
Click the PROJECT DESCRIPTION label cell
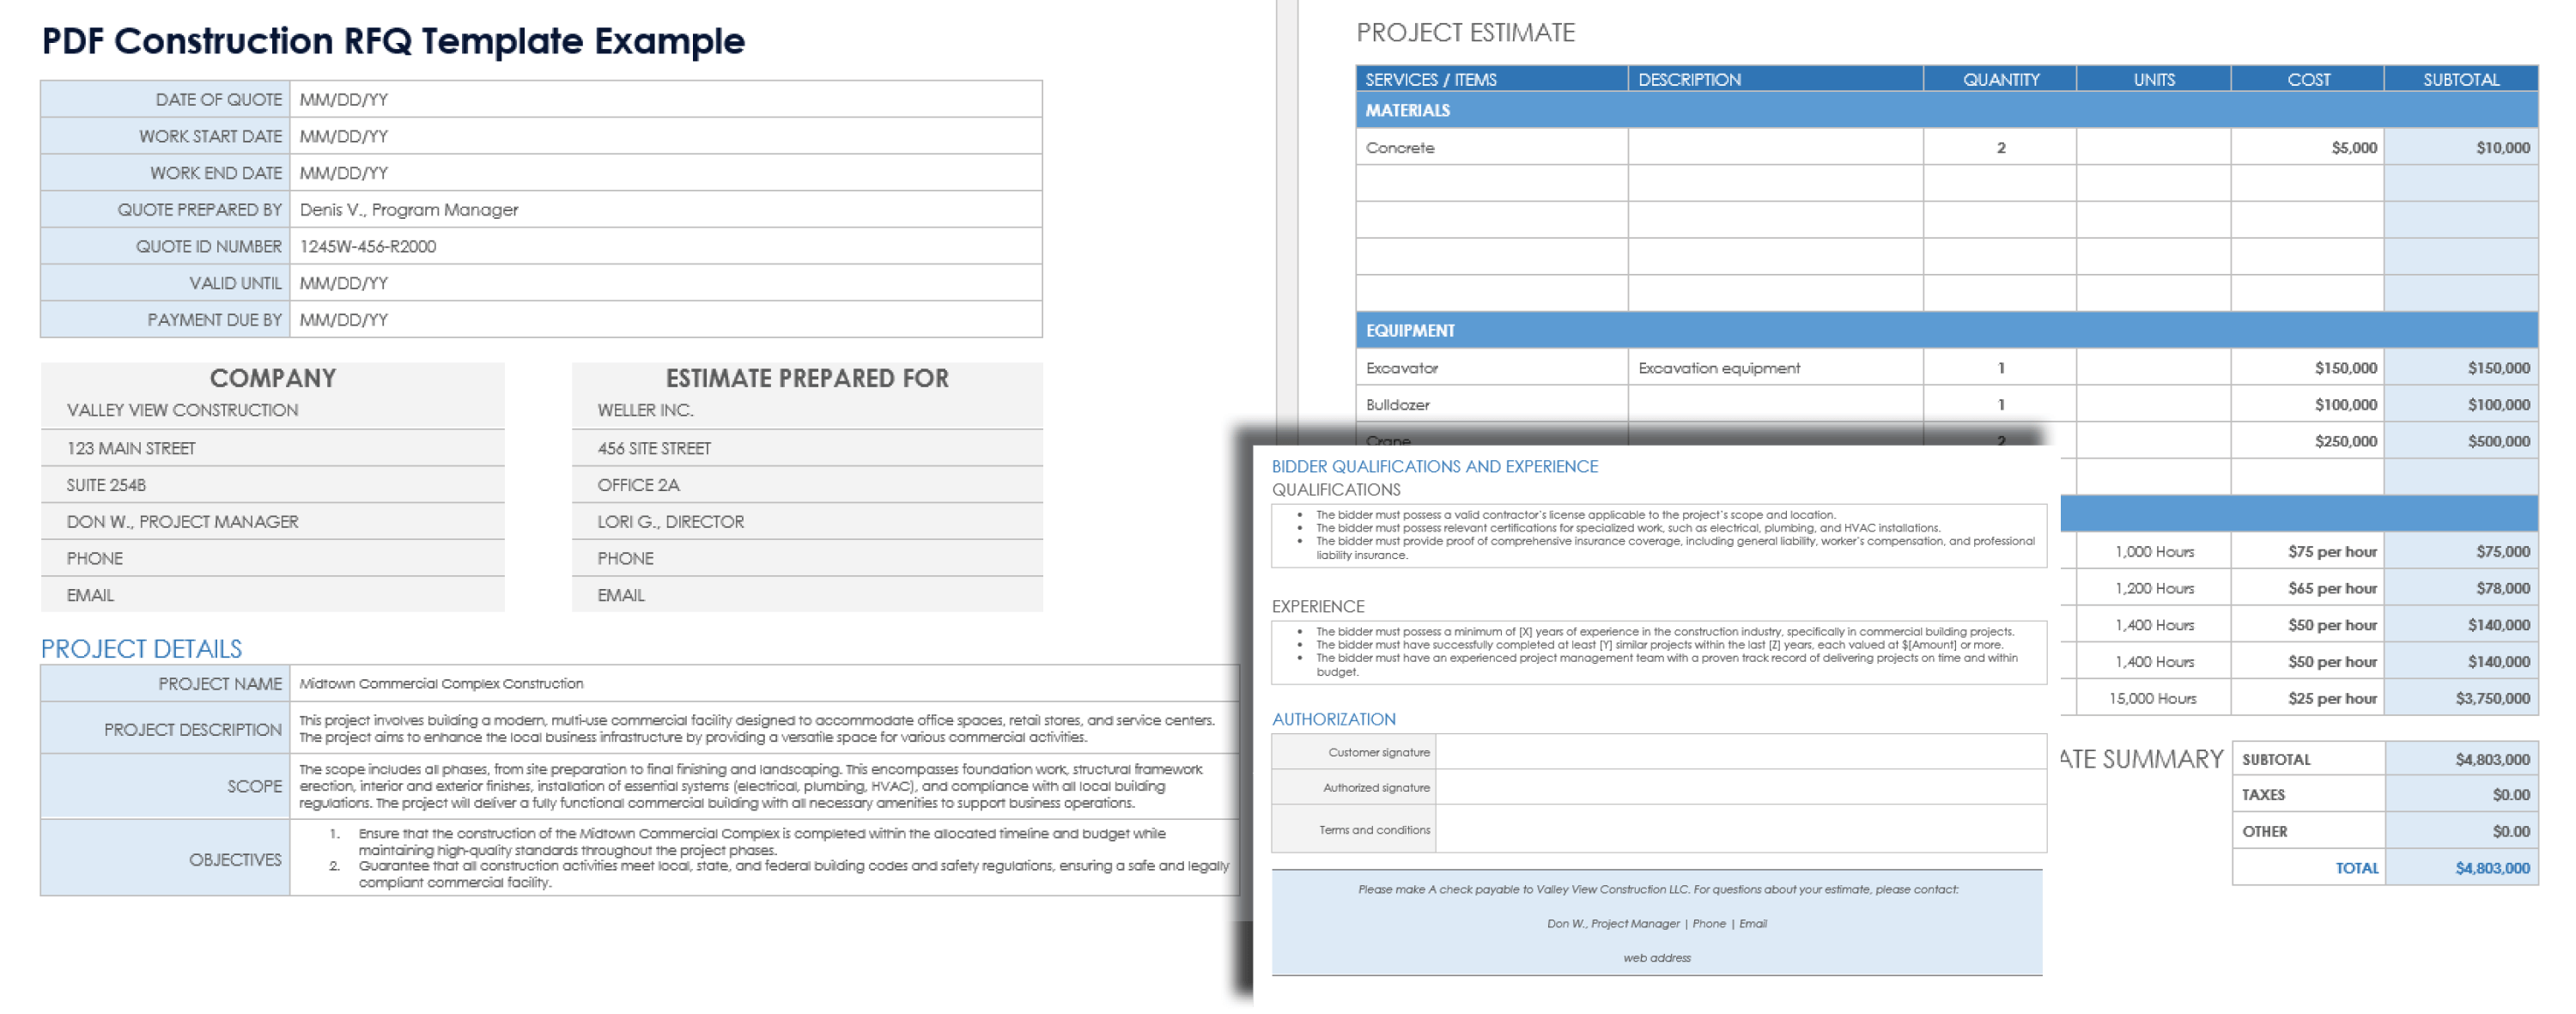165,729
